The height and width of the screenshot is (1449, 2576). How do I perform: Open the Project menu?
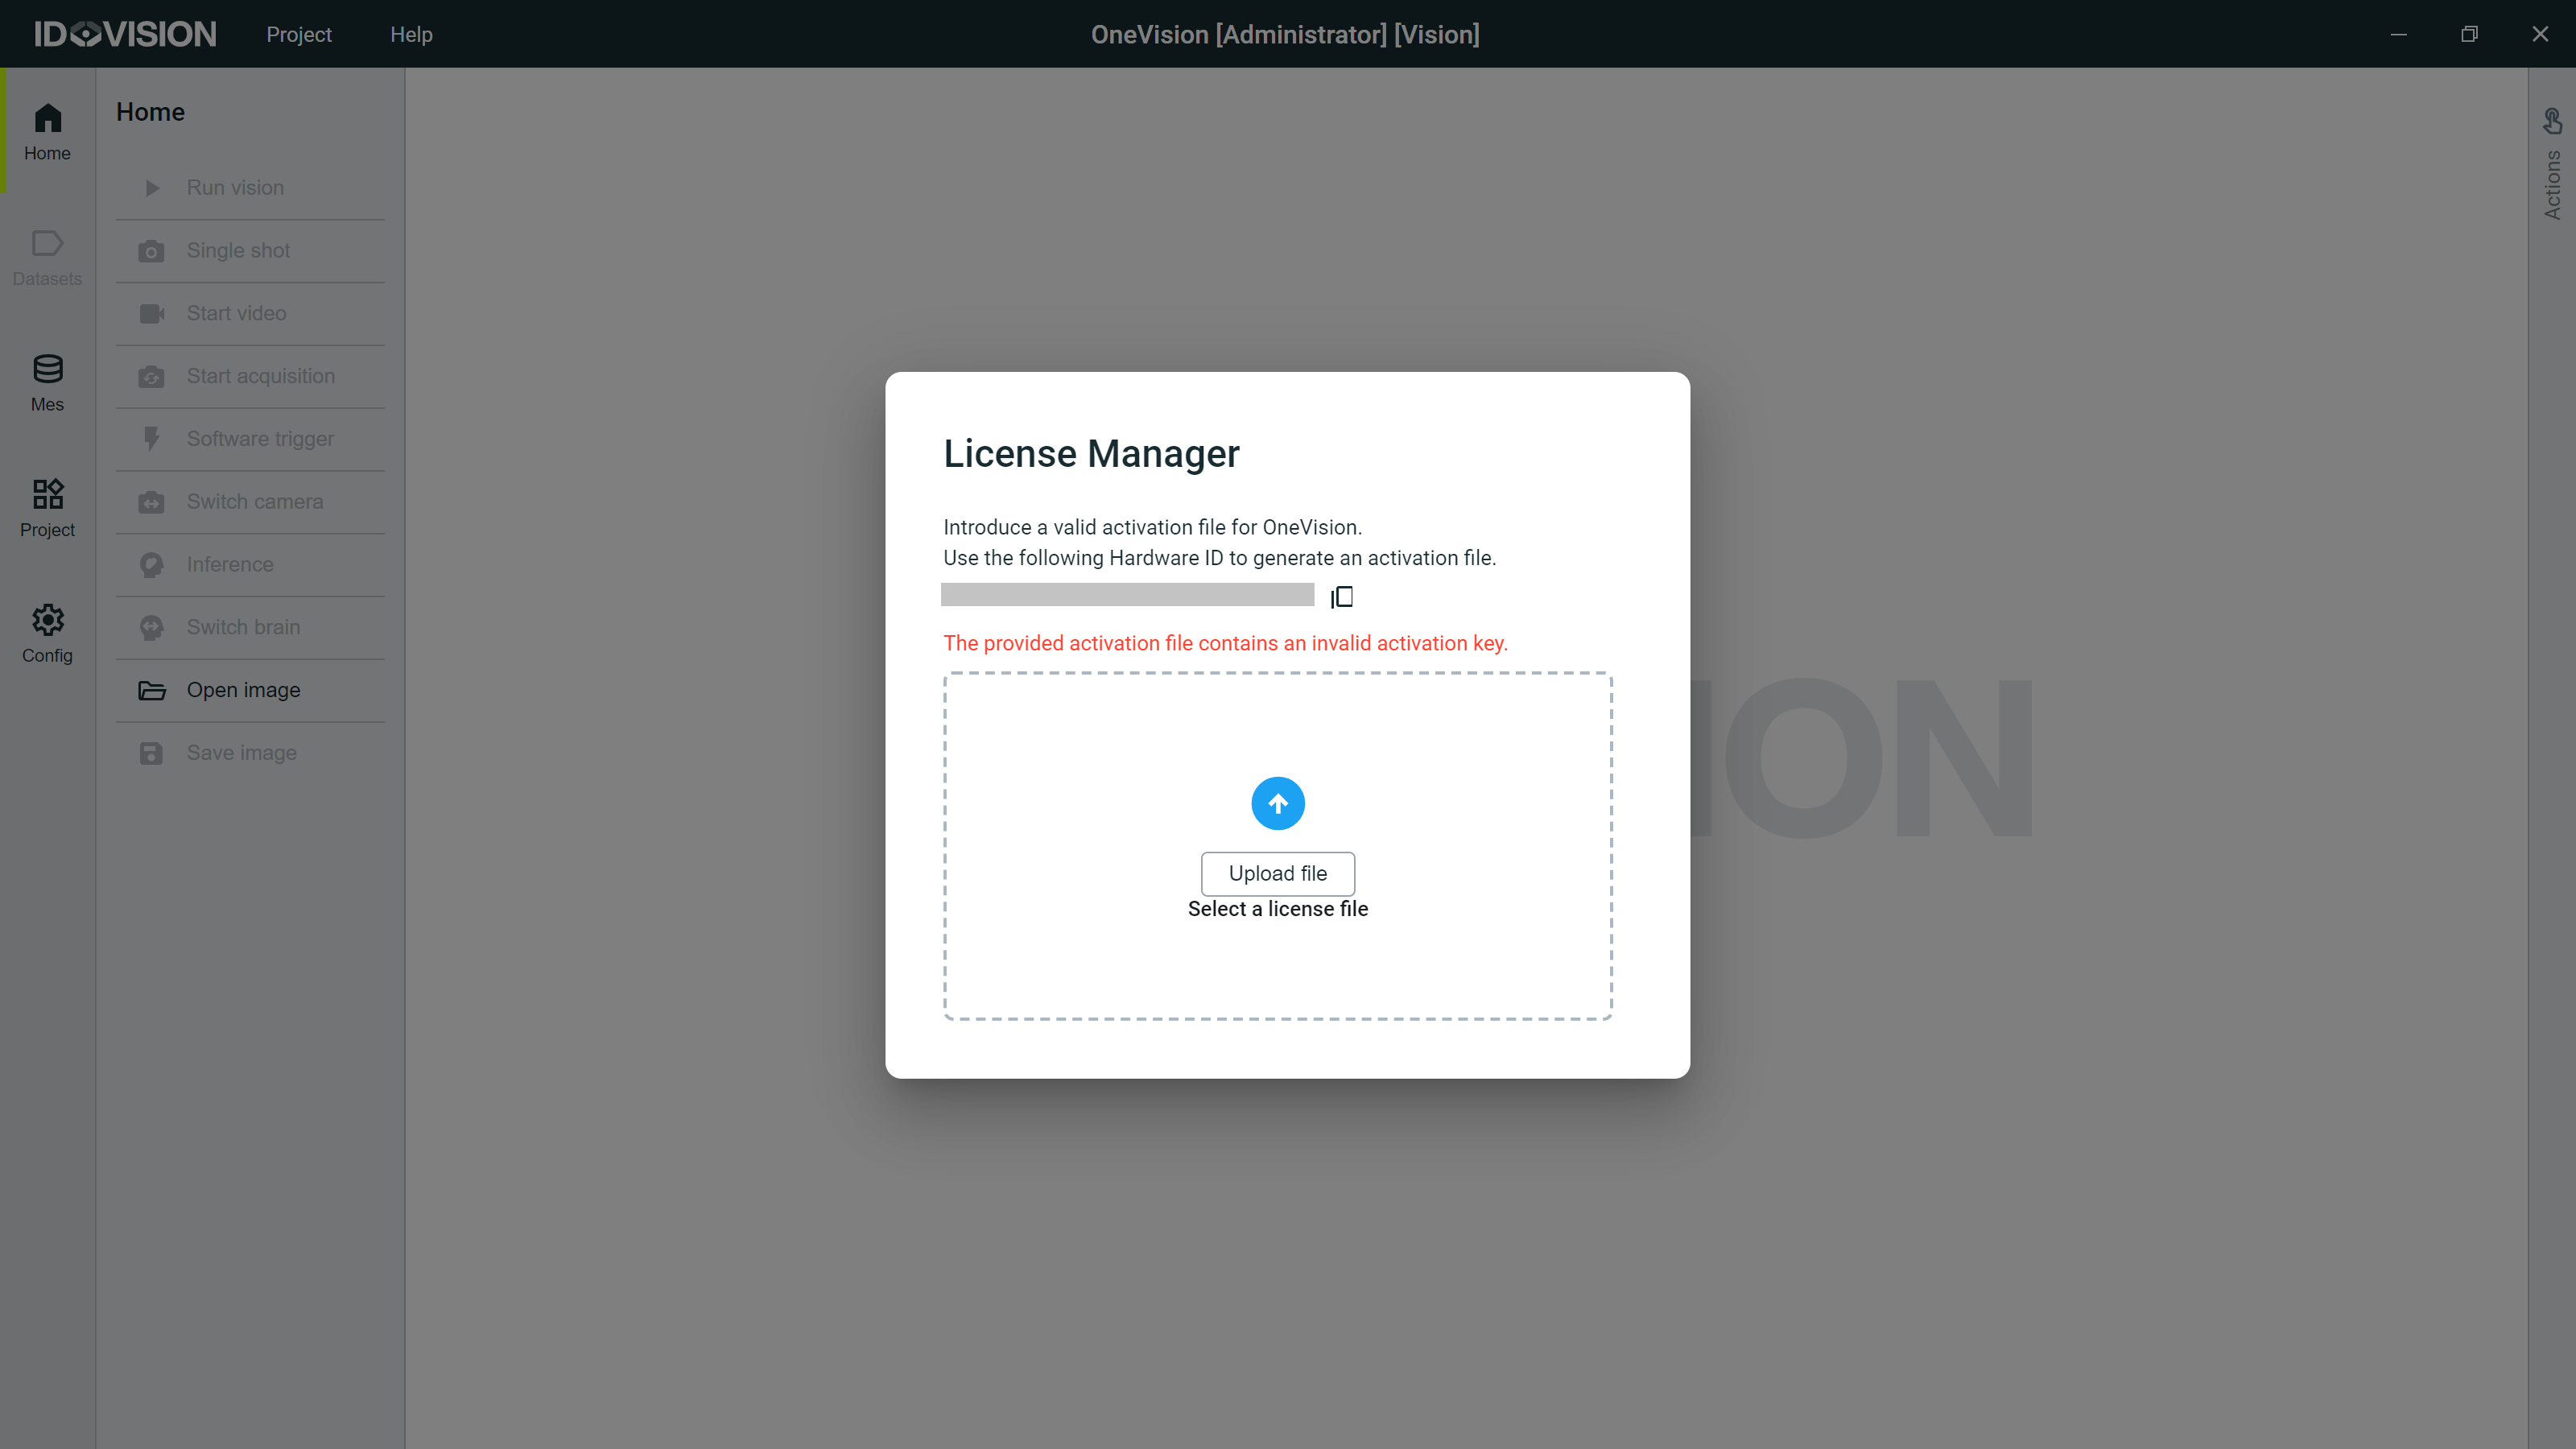(x=298, y=34)
